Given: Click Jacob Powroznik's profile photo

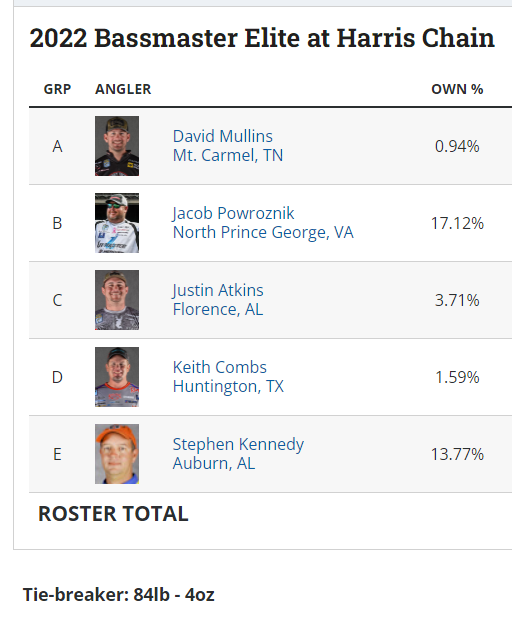Looking at the screenshot, I should 117,223.
